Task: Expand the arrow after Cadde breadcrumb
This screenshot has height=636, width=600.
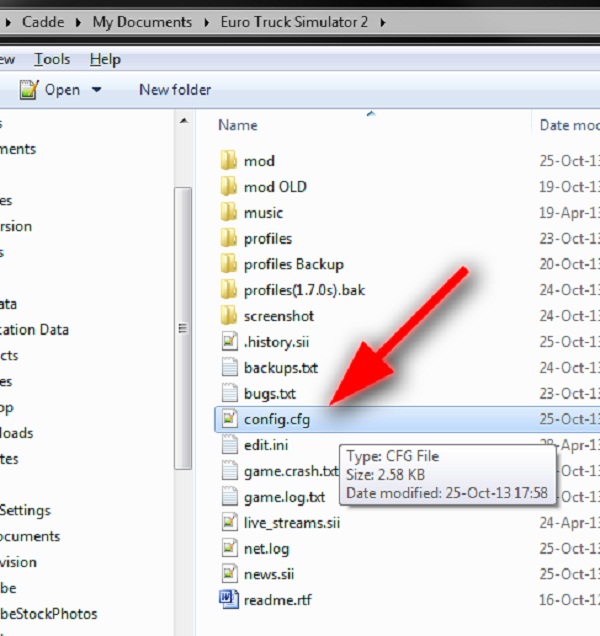Action: [78, 22]
